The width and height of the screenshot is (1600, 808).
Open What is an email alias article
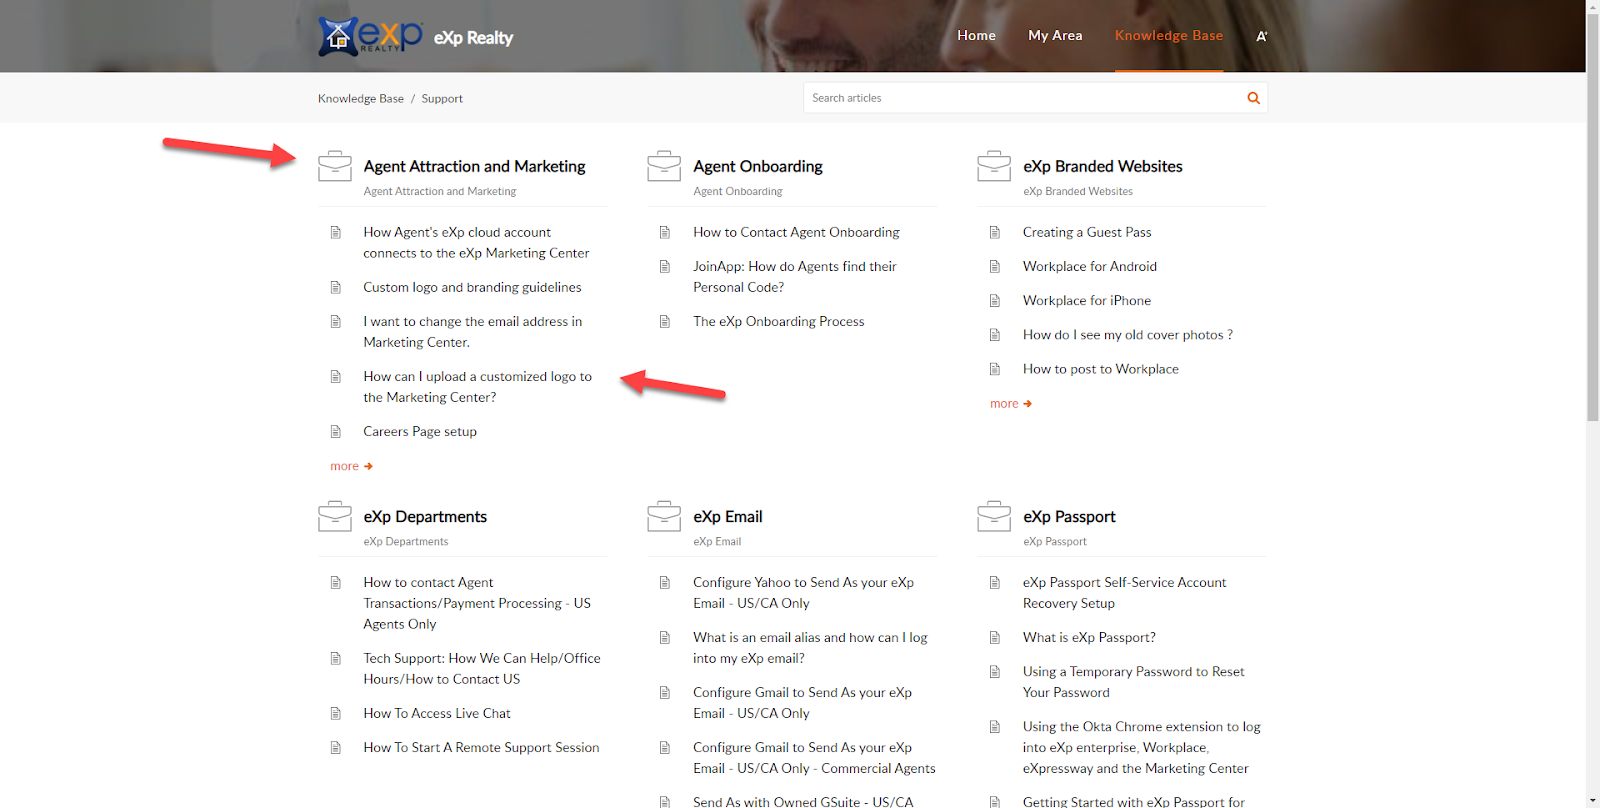[x=810, y=647]
